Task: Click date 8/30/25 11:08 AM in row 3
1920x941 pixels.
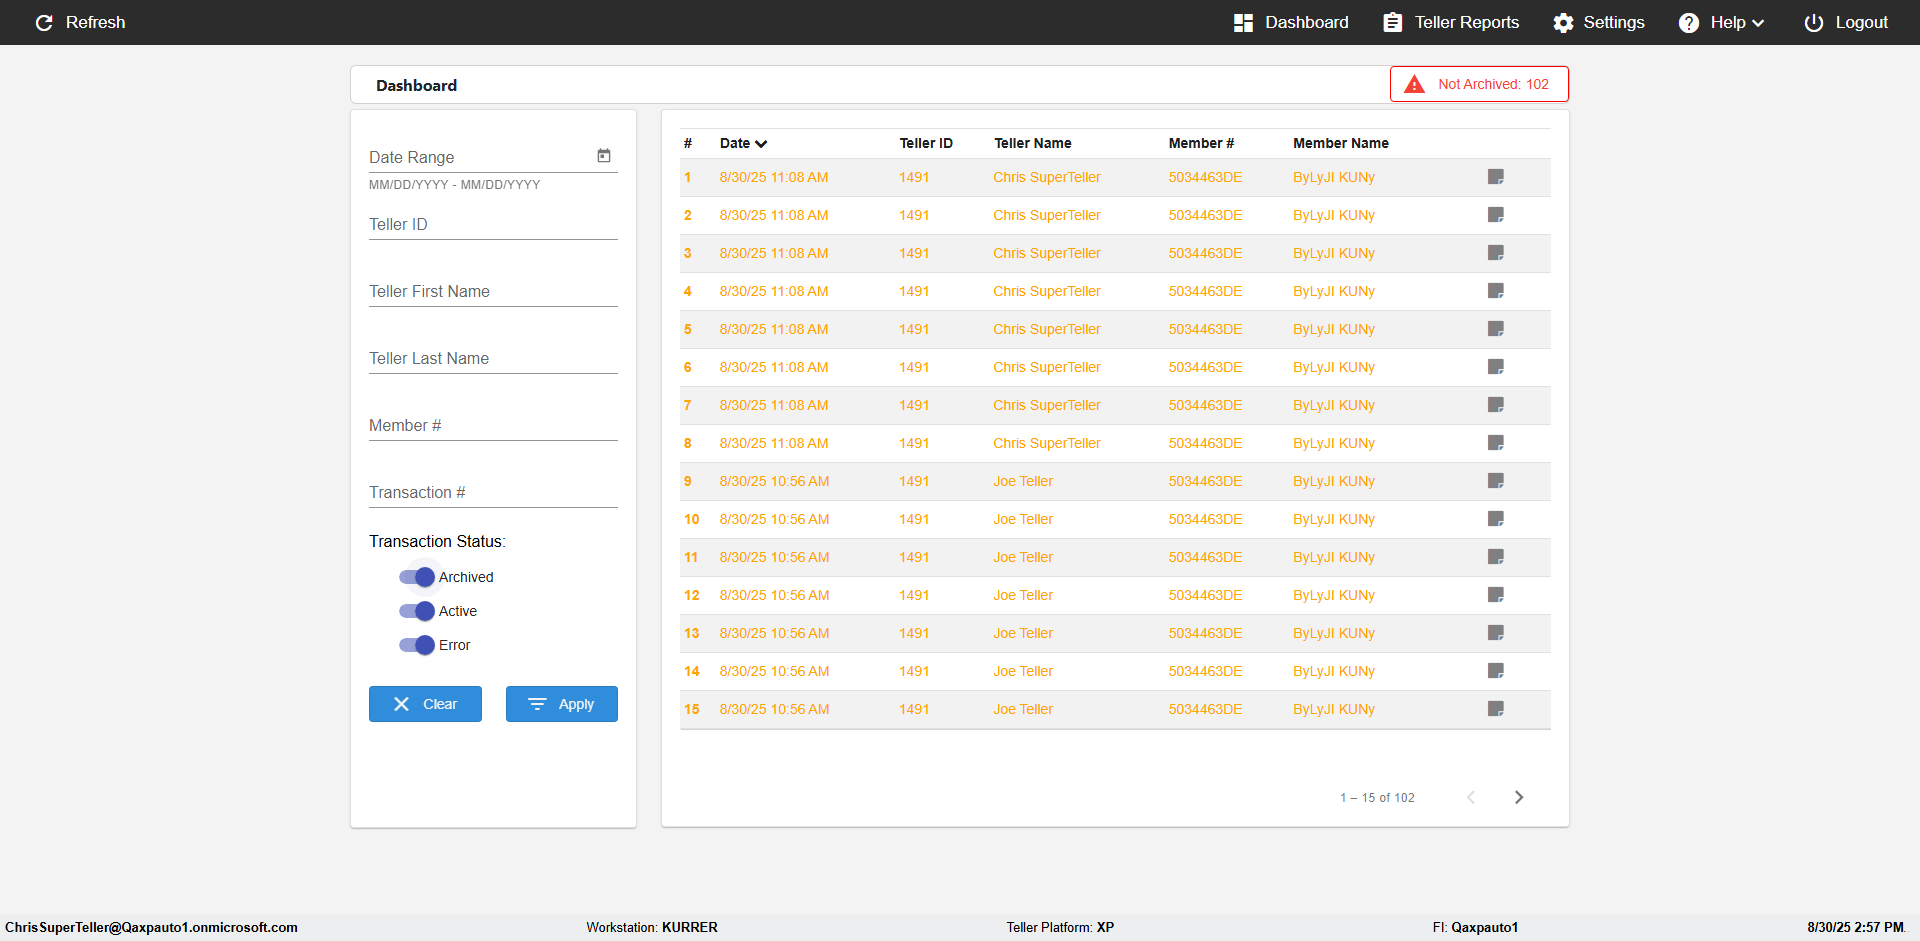Action: (774, 253)
